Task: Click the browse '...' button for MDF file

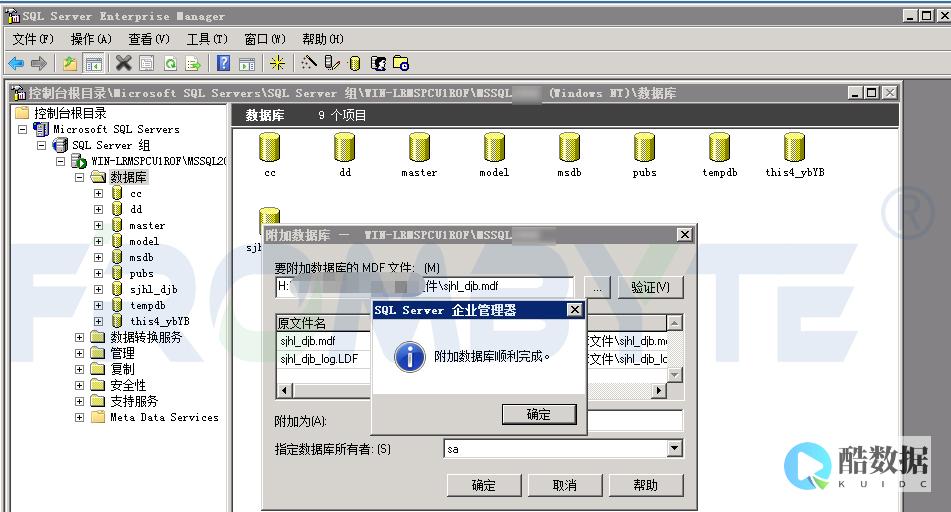Action: (597, 287)
